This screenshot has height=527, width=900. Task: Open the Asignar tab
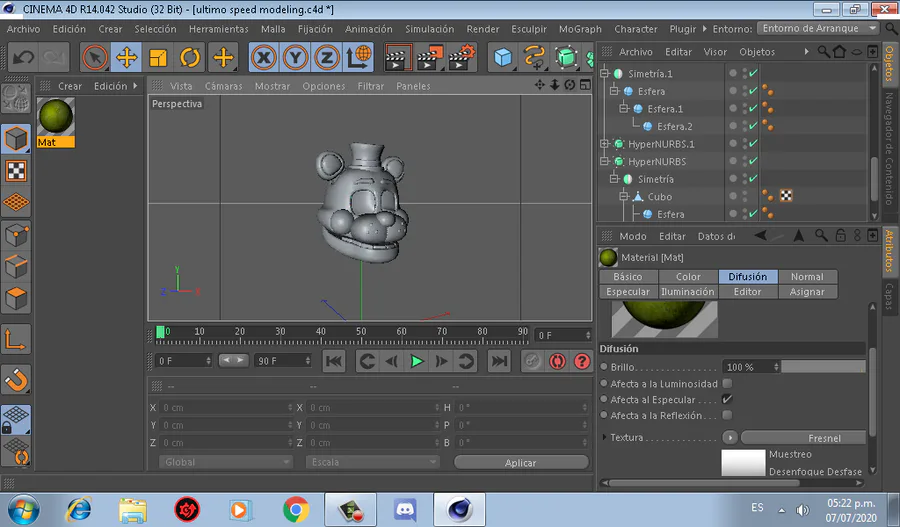[807, 292]
